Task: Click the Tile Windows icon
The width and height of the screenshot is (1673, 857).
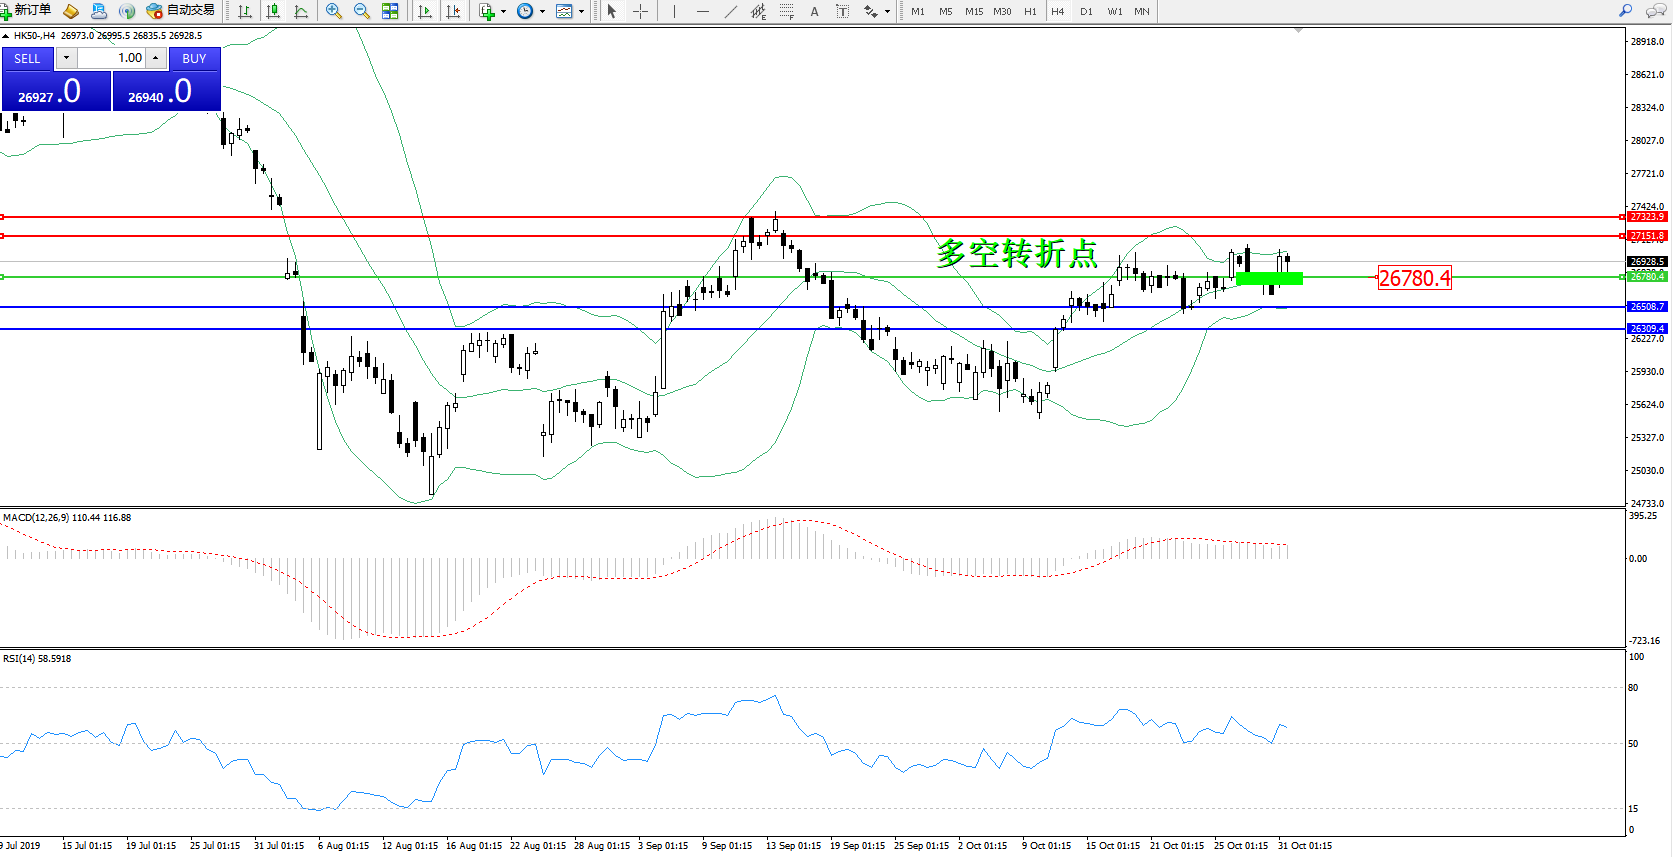Action: point(390,11)
